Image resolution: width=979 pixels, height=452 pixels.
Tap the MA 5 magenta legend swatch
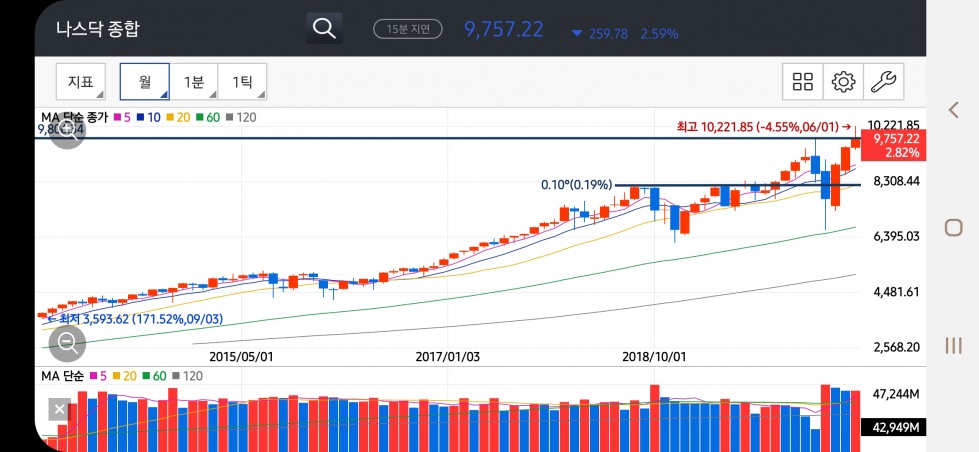(116, 117)
